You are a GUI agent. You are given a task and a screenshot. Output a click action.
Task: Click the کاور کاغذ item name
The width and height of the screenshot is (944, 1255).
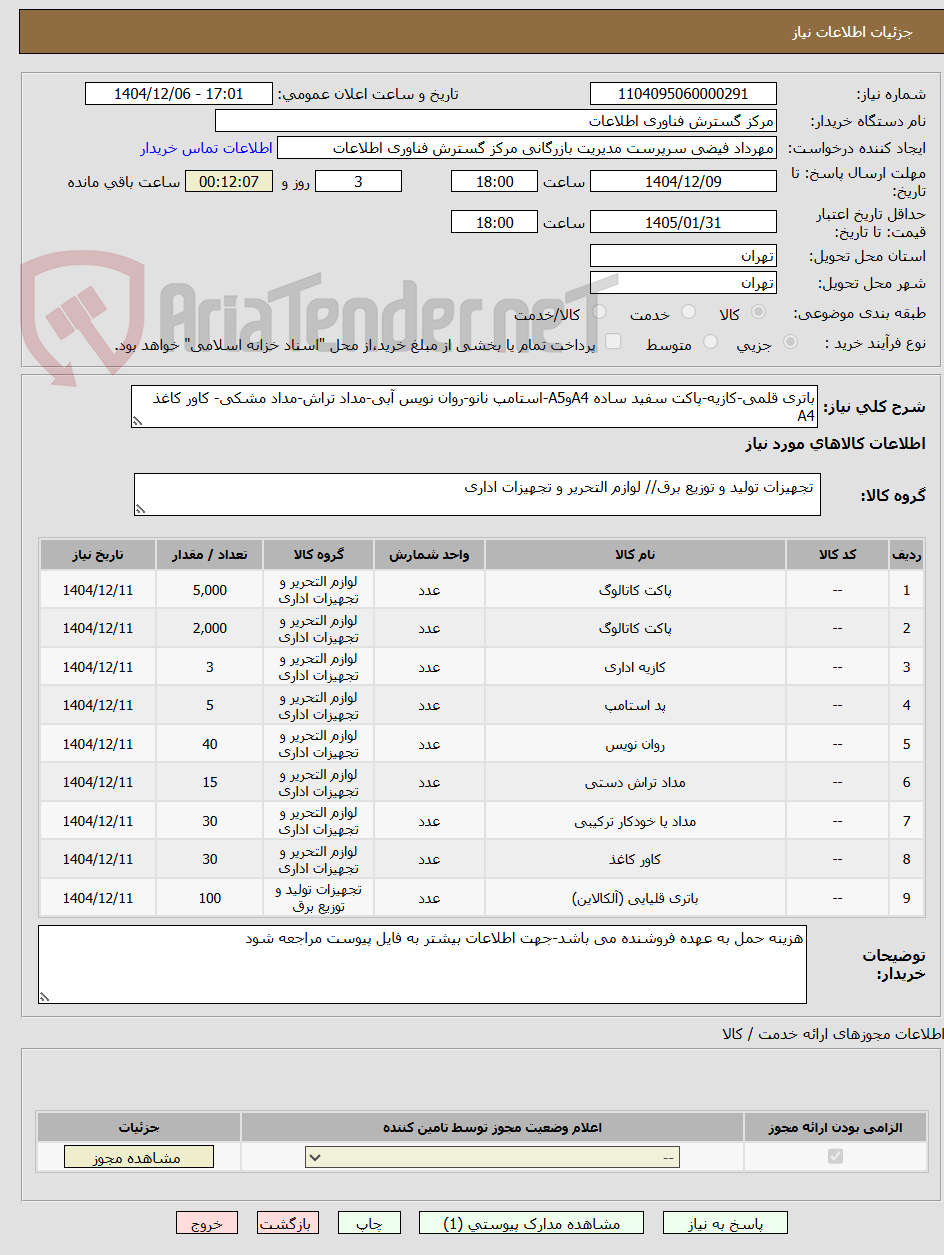(x=636, y=860)
